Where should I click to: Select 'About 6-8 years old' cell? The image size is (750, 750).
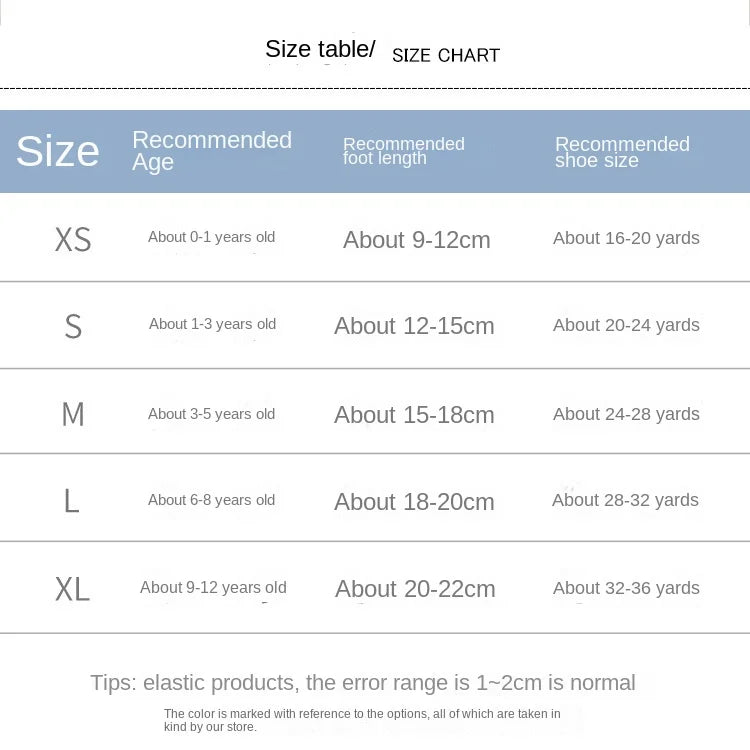click(x=211, y=500)
